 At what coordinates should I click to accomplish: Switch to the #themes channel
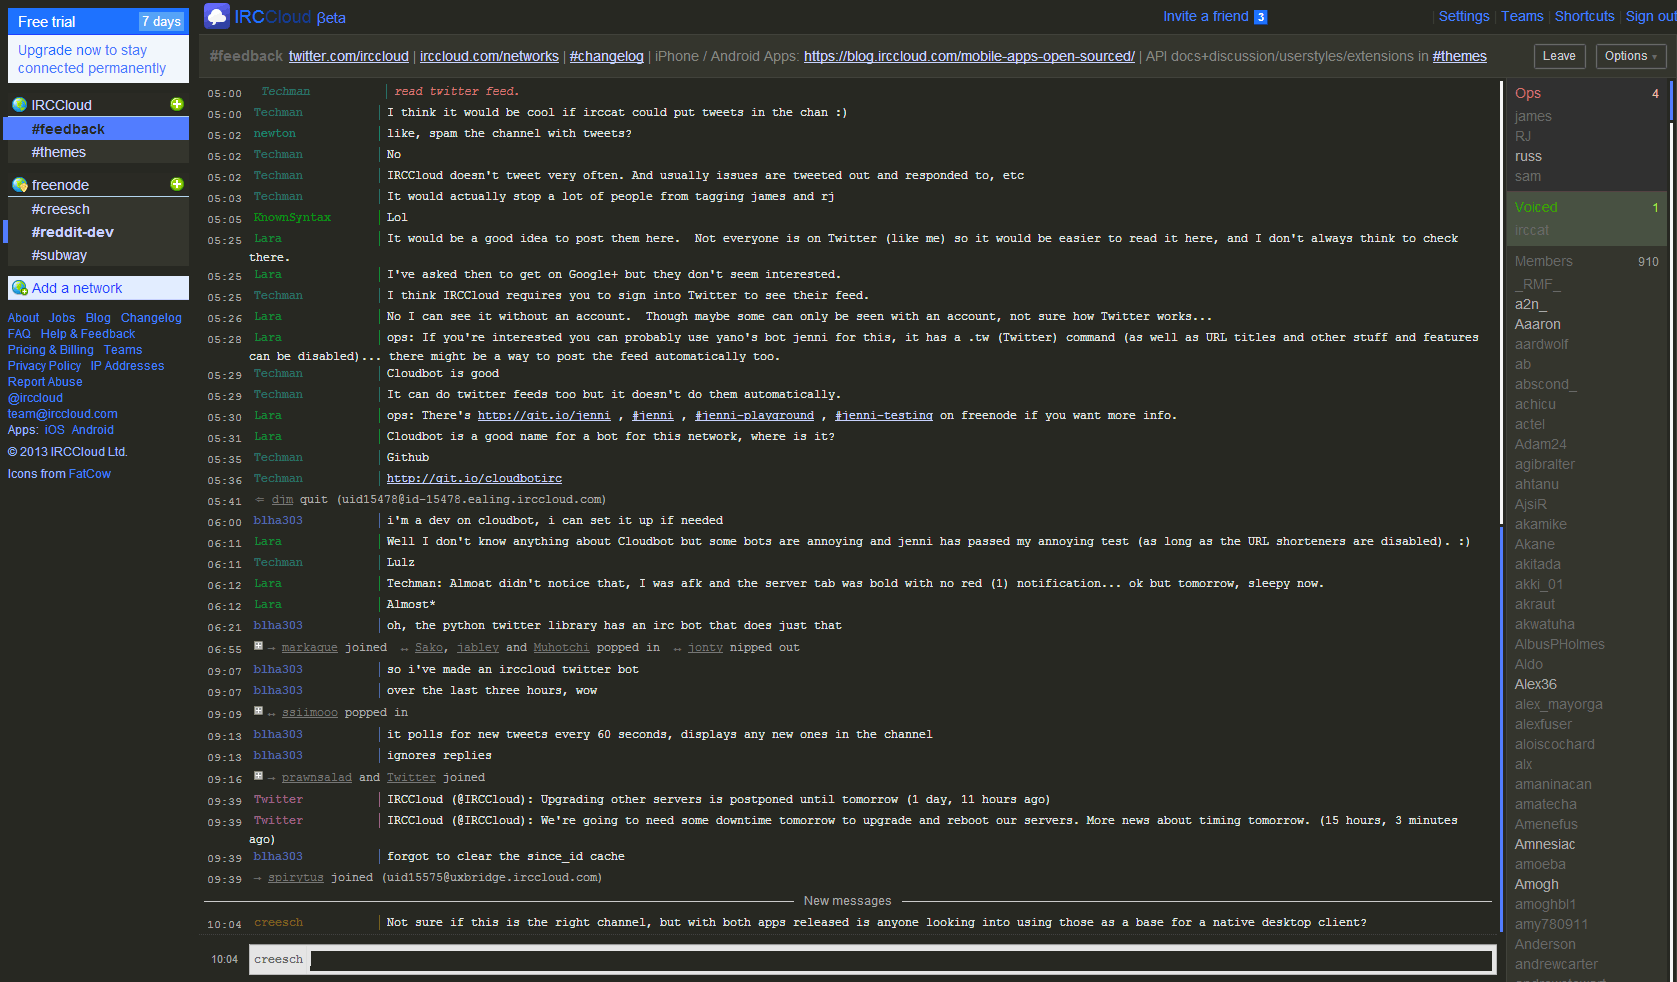(x=60, y=151)
